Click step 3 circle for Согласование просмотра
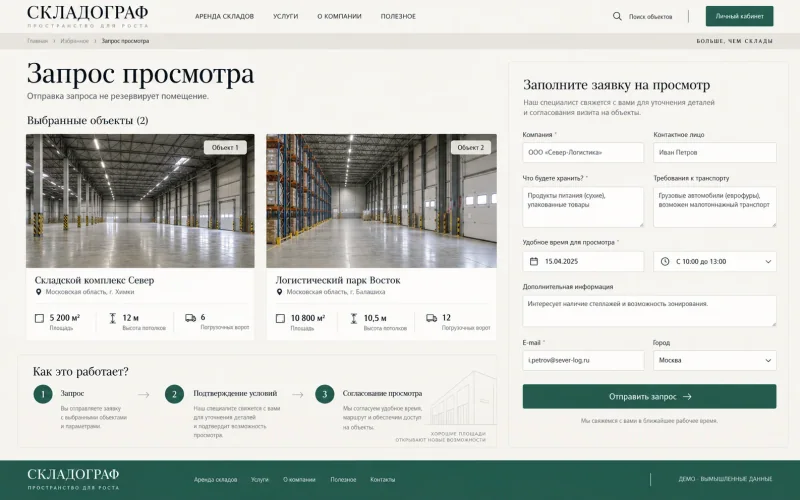The height and width of the screenshot is (500, 800). click(x=324, y=394)
